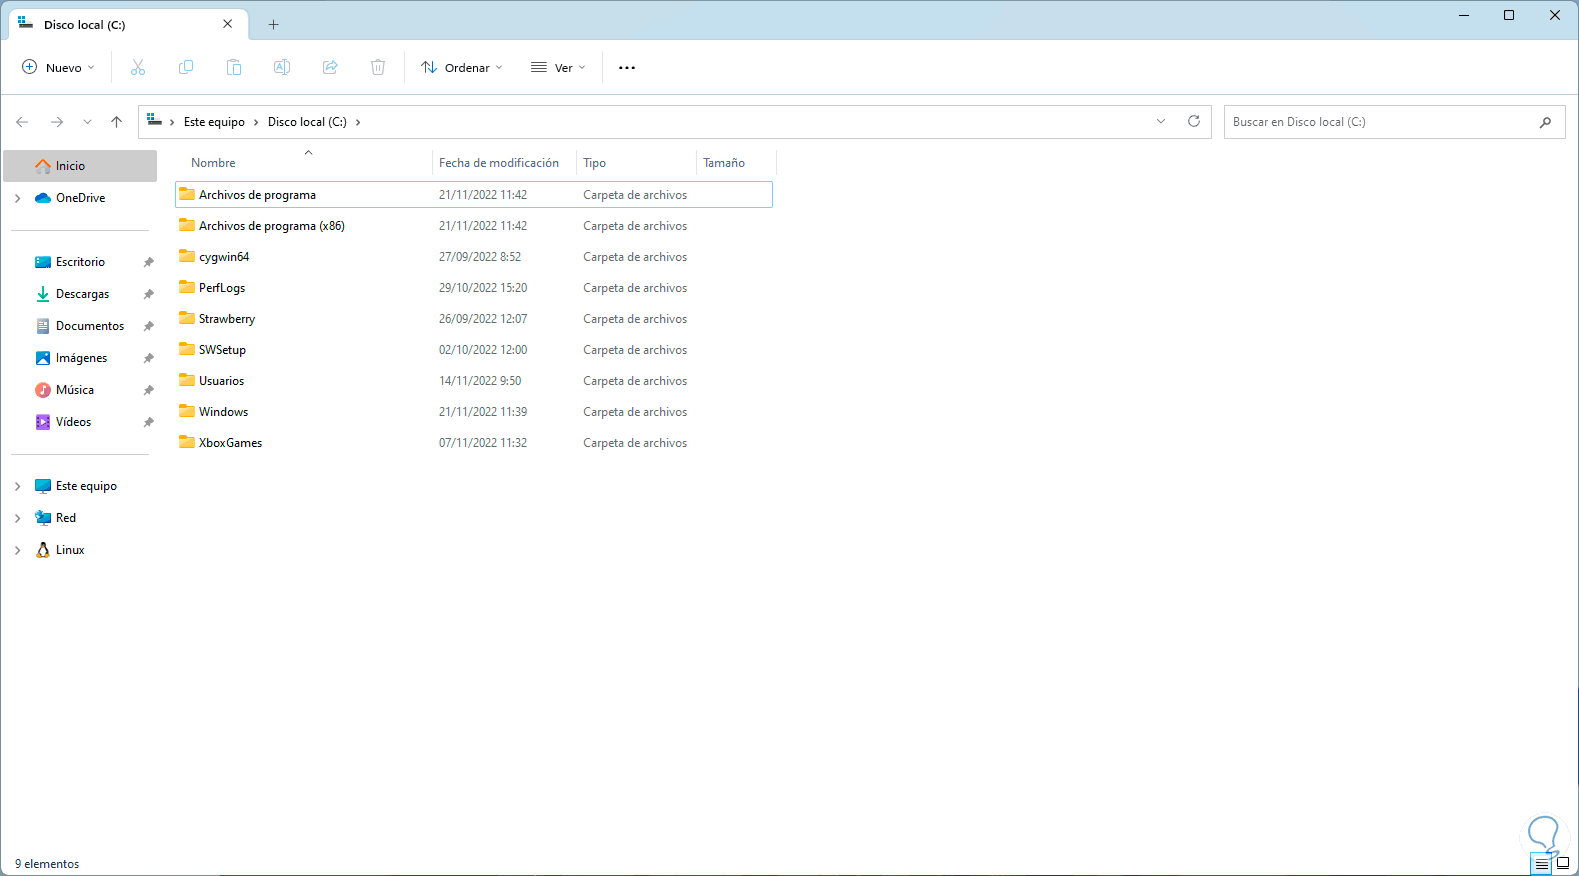Click Disco local (C:) in address breadcrumb
The width and height of the screenshot is (1579, 876).
pos(307,122)
